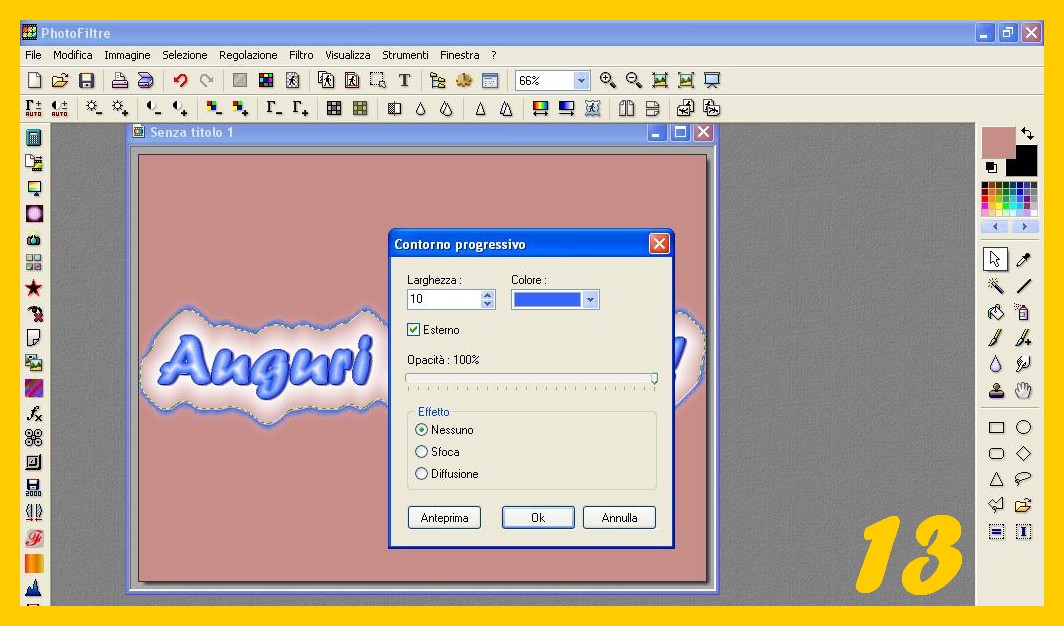Select the Lasso selection shape
1064x626 pixels.
pos(1023,479)
